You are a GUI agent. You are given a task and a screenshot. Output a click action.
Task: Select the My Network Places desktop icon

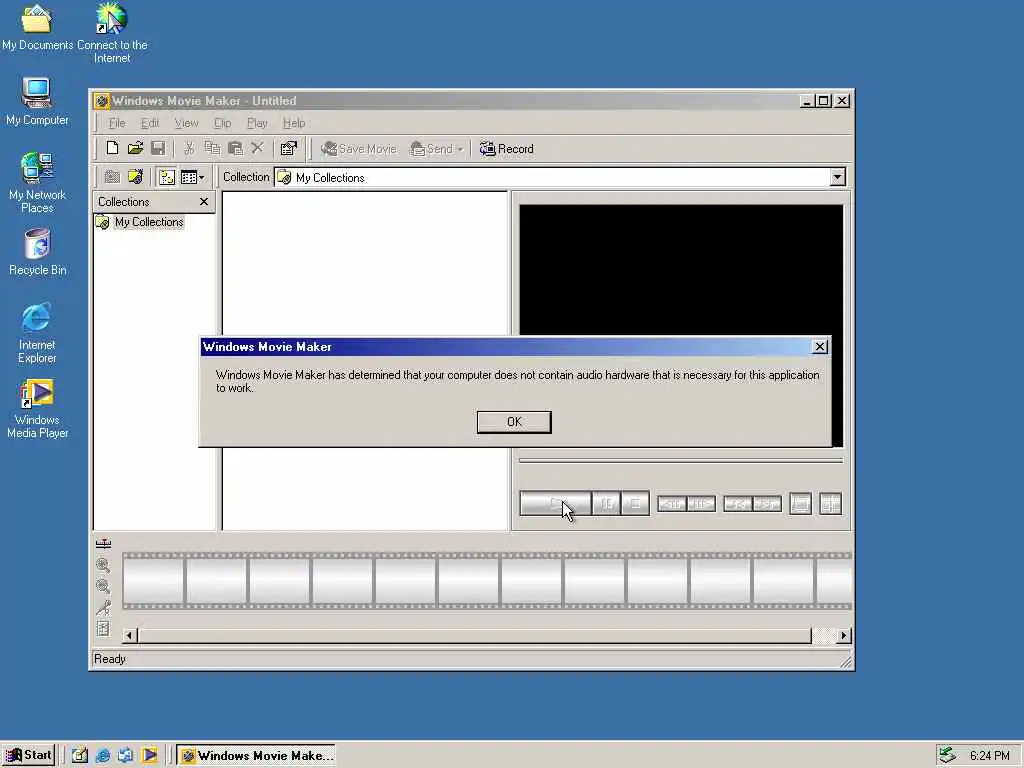[x=37, y=182]
